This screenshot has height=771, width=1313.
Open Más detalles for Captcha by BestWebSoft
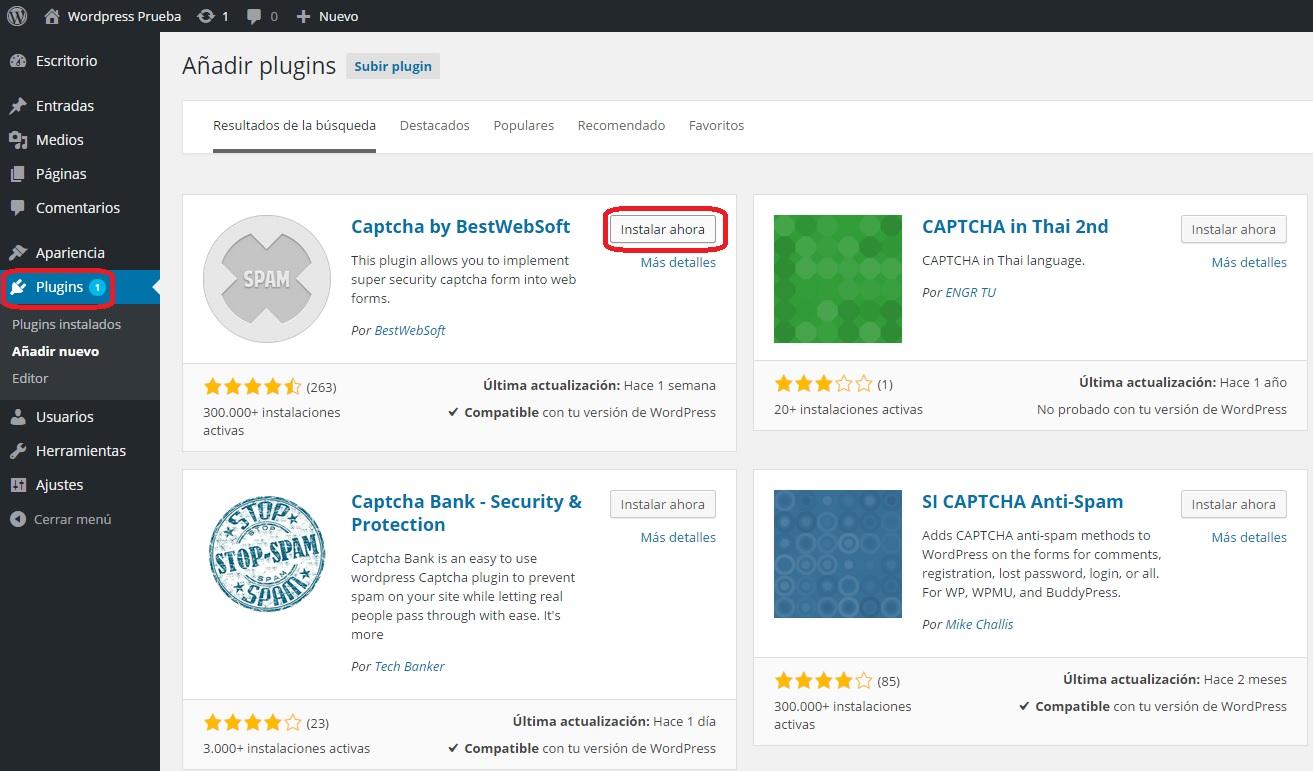coord(678,263)
